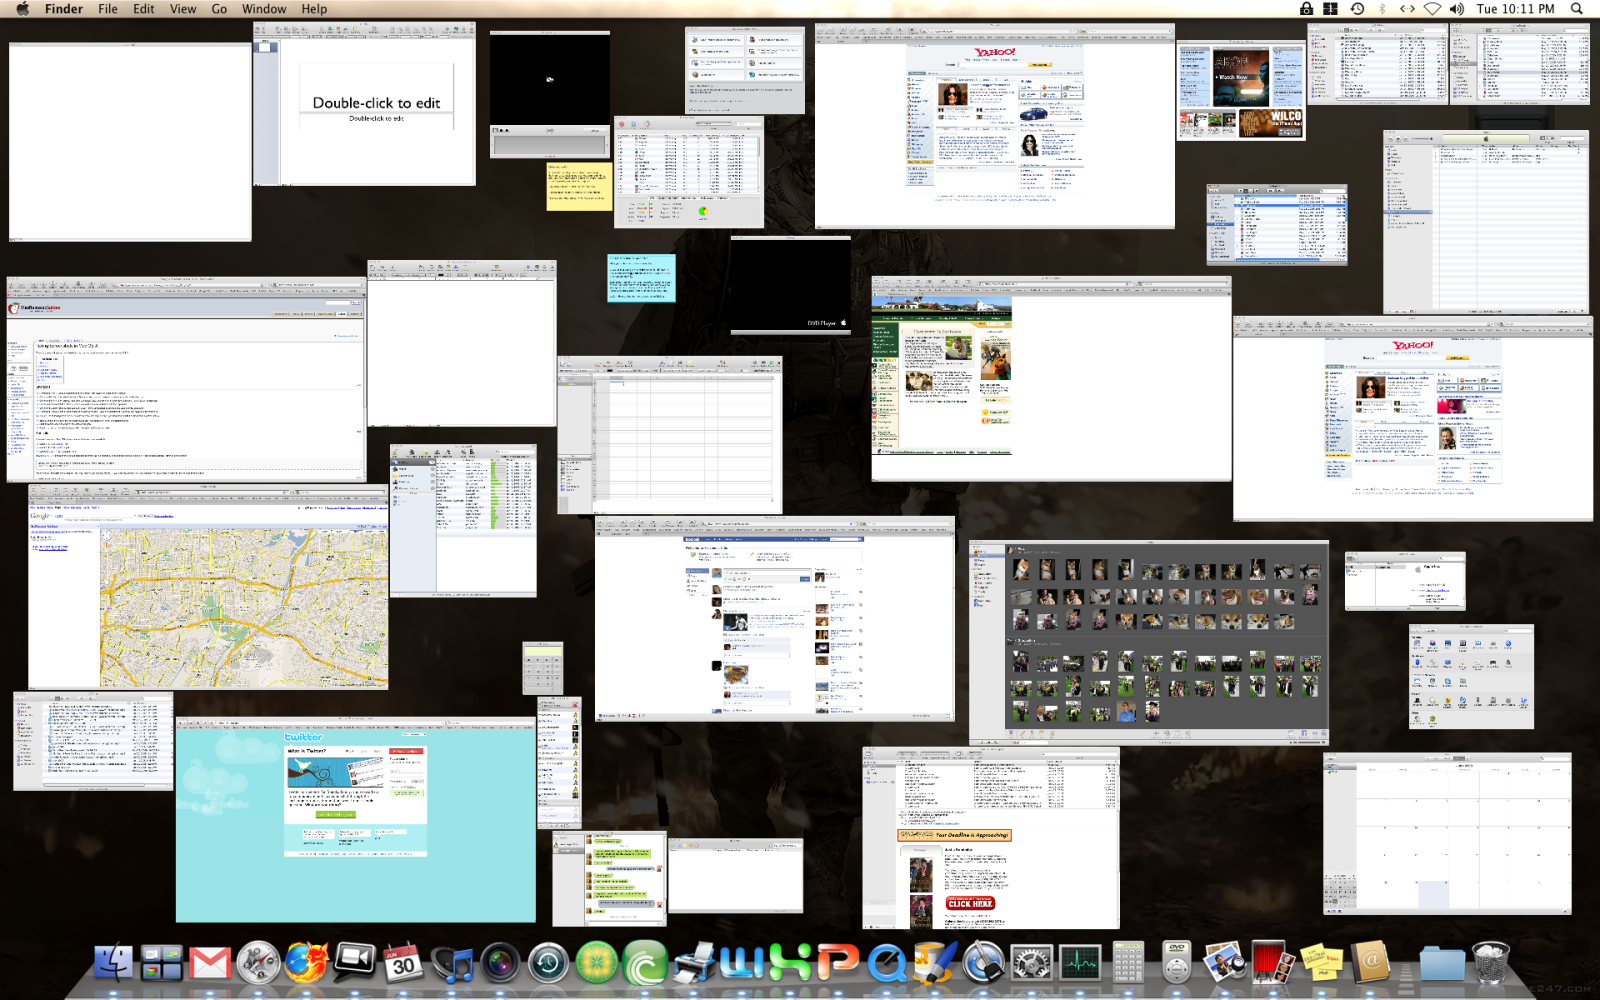Open the Go menu
The image size is (1600, 1000).
coord(219,9)
